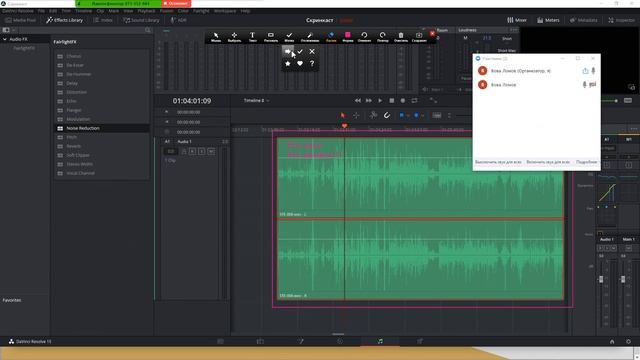
Task: Toggle the Media Pool panel
Action: click(x=21, y=20)
